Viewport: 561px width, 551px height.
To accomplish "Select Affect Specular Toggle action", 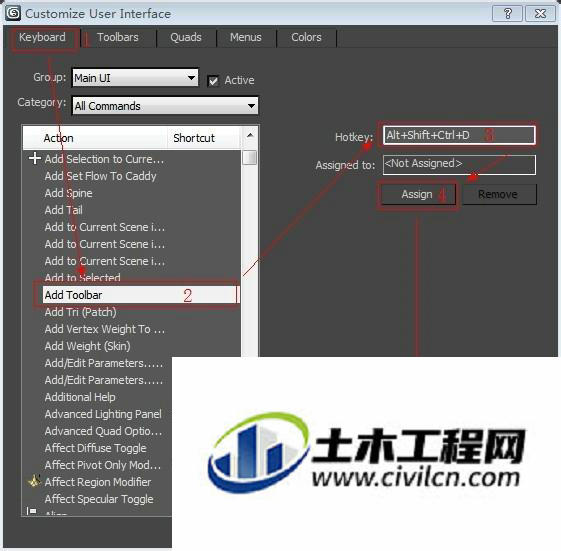I will pos(99,499).
